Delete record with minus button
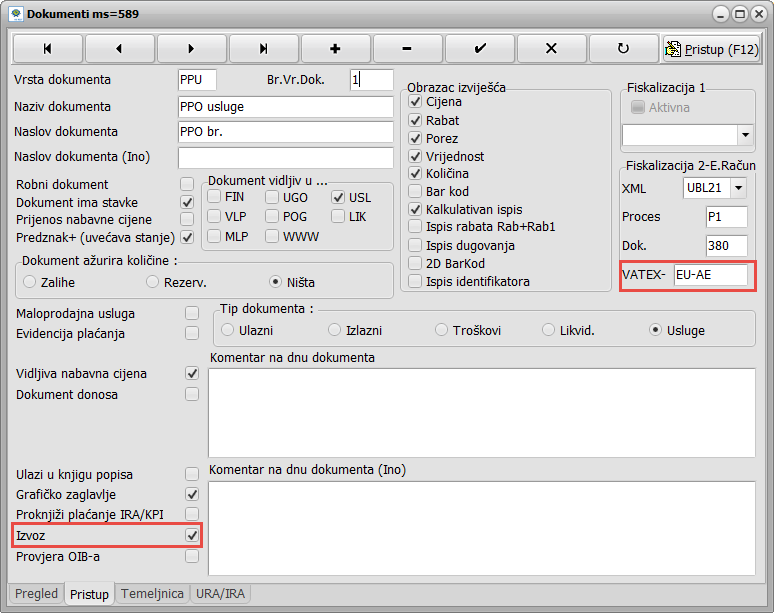The image size is (774, 613). [x=407, y=48]
